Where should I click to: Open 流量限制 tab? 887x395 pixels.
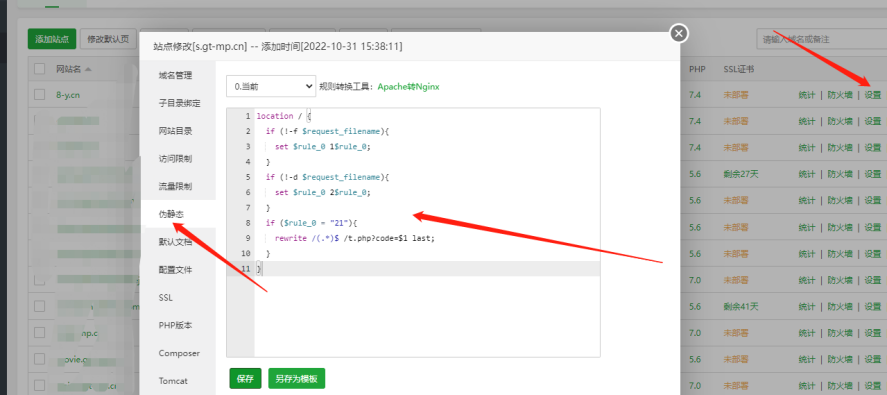175,186
